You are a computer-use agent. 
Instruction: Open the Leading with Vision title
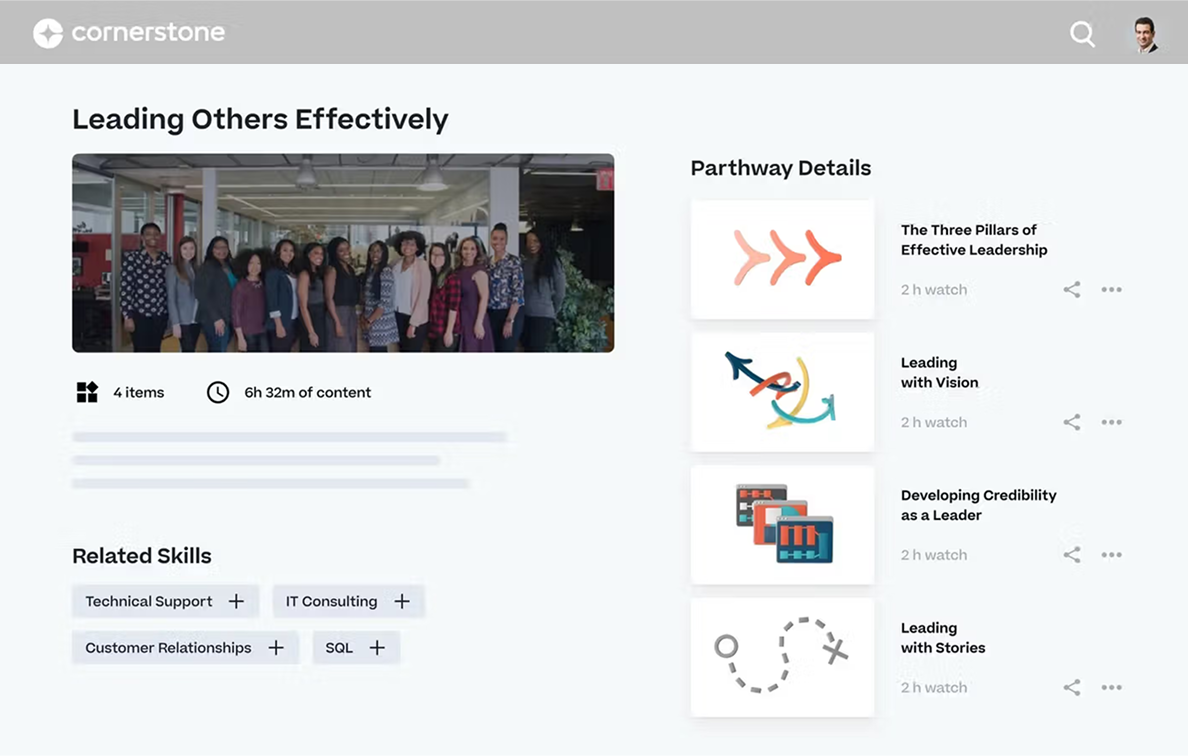click(939, 372)
